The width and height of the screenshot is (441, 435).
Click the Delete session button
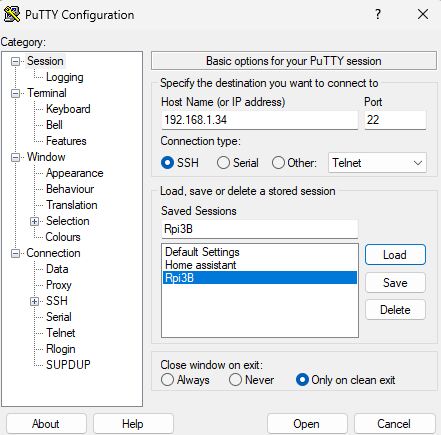pos(395,310)
